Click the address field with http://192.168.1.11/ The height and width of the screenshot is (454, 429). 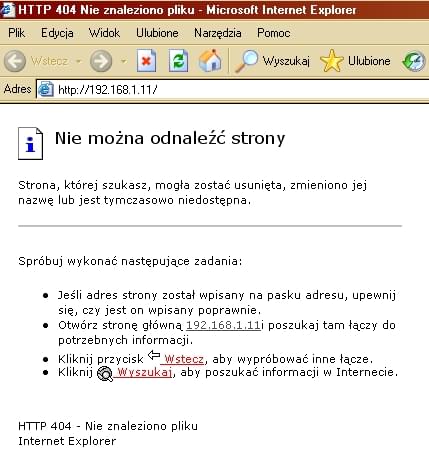click(x=233, y=90)
